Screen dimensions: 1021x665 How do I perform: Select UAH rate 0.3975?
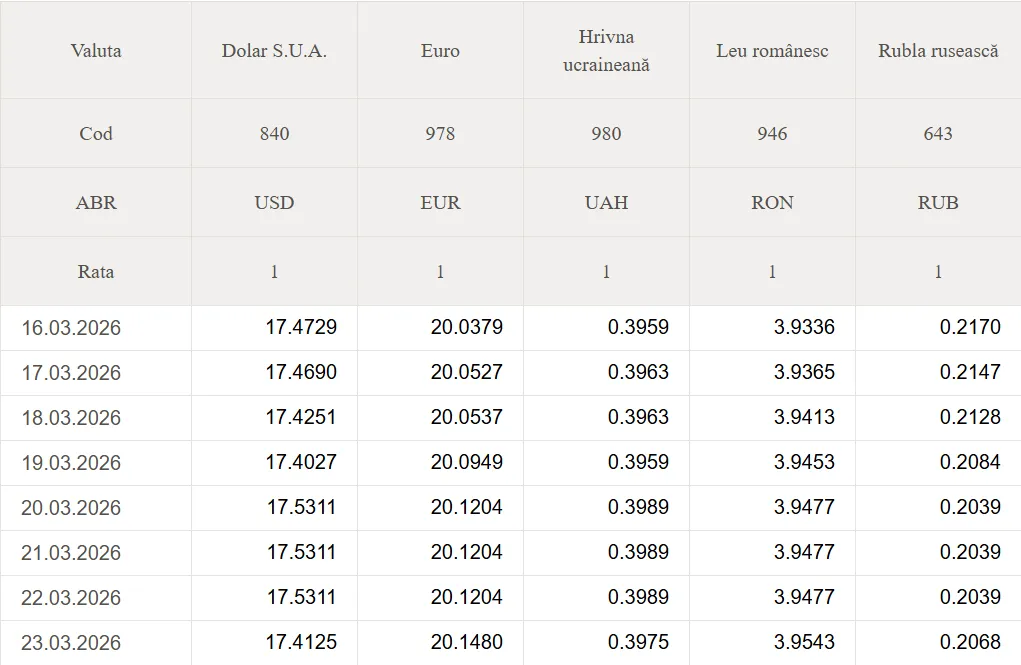tap(638, 642)
